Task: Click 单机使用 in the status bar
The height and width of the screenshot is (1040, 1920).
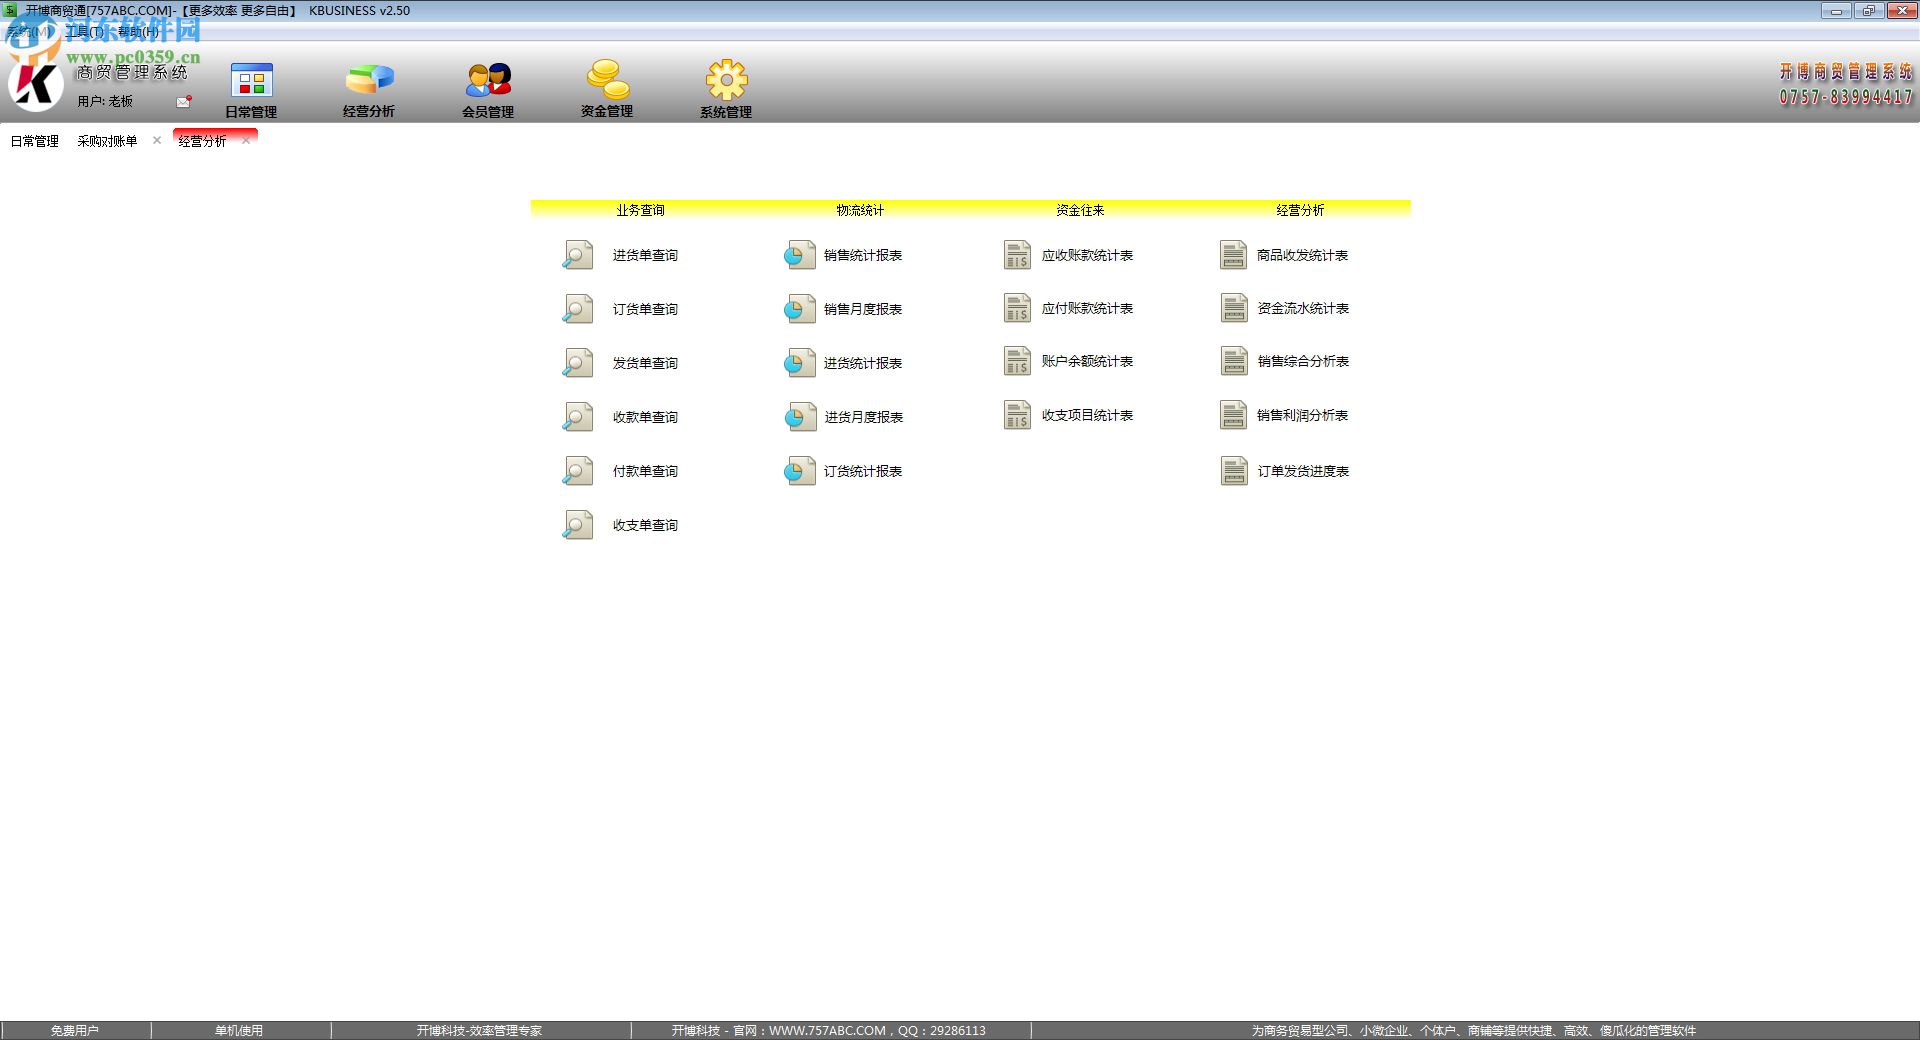Action: click(239, 1030)
